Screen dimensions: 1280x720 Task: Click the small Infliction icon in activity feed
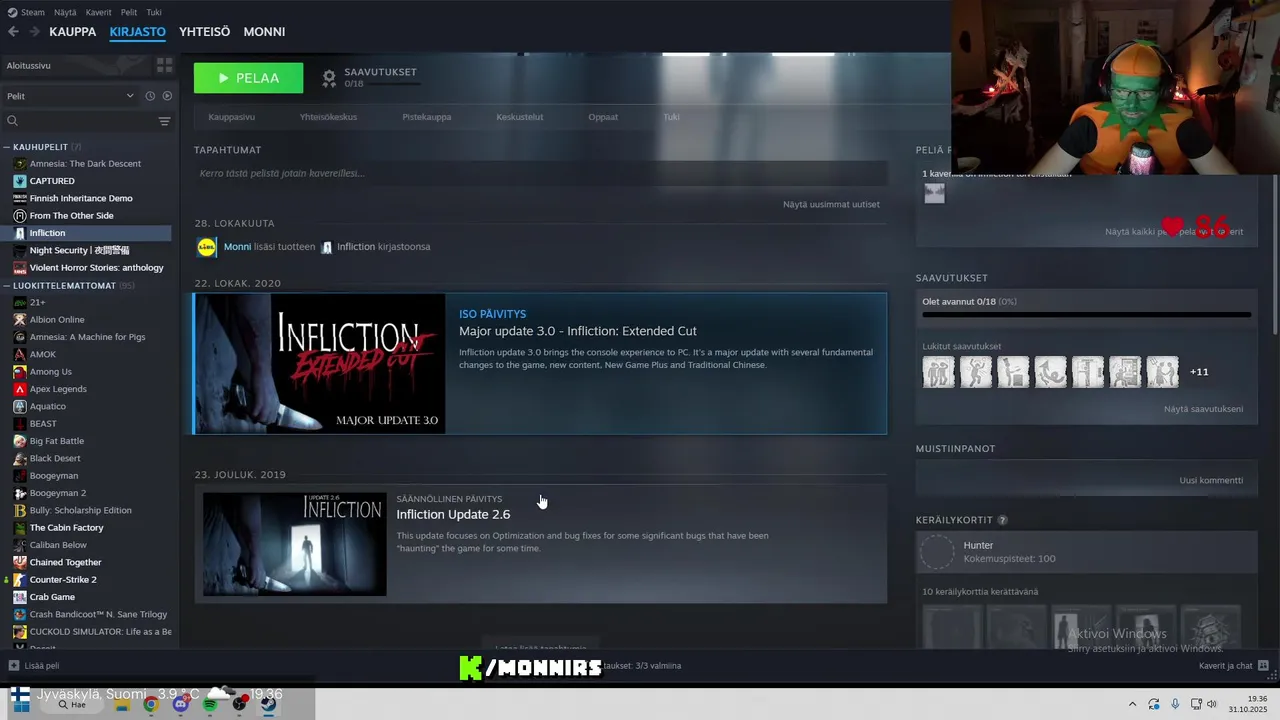pyautogui.click(x=326, y=247)
